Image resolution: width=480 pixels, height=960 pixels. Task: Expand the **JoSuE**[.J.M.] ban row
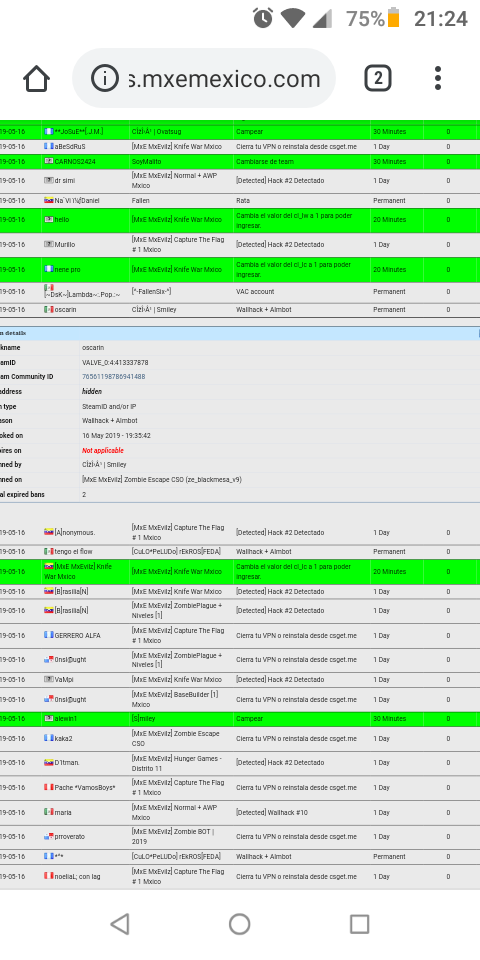tap(240, 132)
